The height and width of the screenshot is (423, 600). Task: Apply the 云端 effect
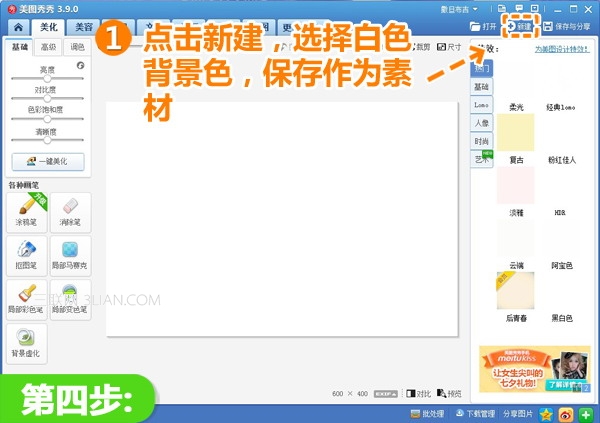point(516,244)
